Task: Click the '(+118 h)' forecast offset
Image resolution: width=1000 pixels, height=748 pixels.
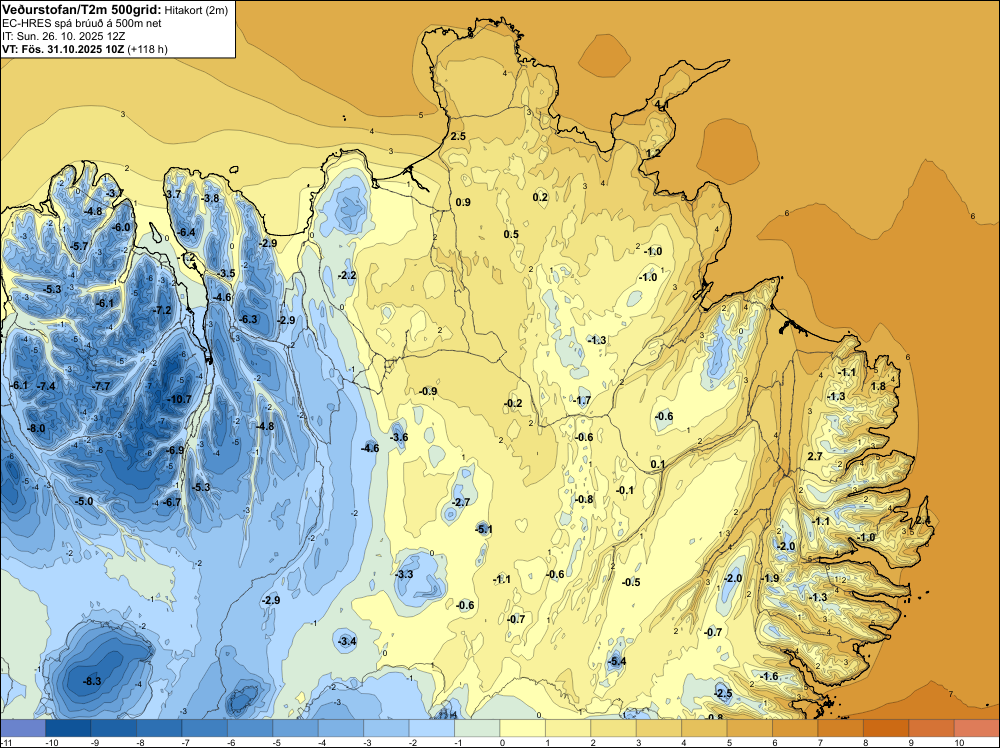Action: tap(147, 49)
